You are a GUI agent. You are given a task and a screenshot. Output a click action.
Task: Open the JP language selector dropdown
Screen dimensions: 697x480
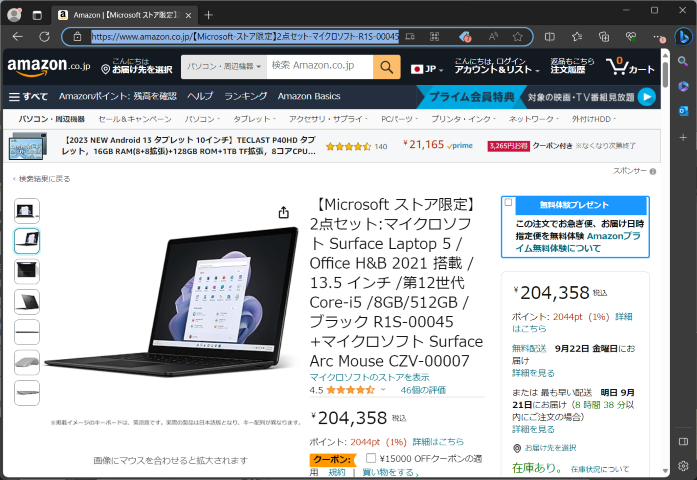427,69
